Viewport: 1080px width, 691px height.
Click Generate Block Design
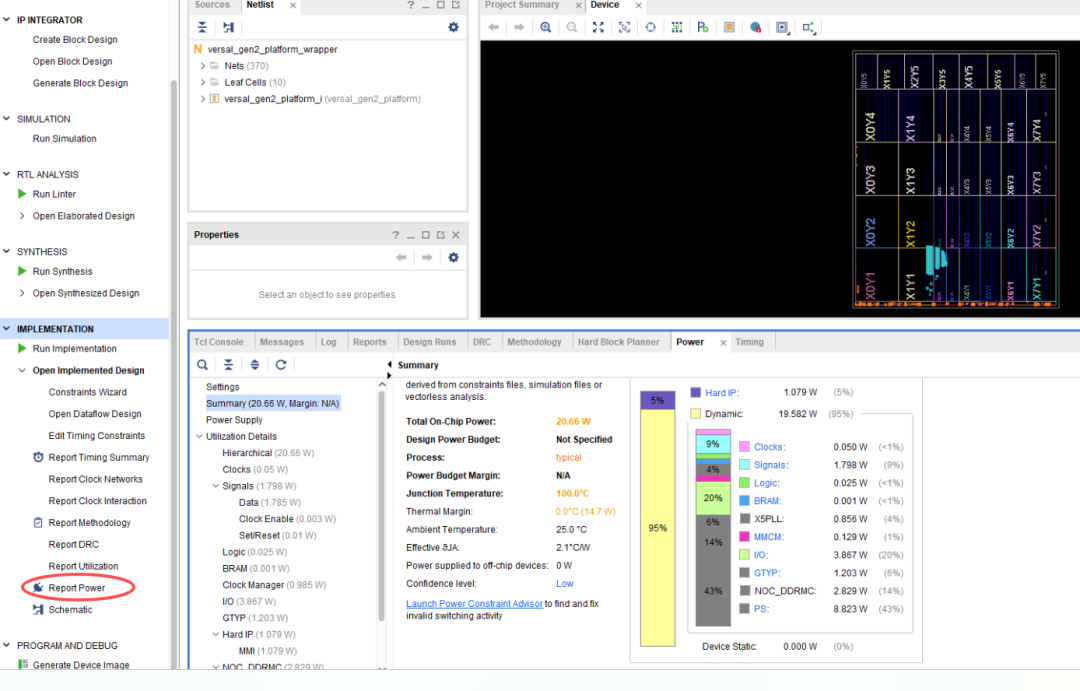(x=81, y=83)
